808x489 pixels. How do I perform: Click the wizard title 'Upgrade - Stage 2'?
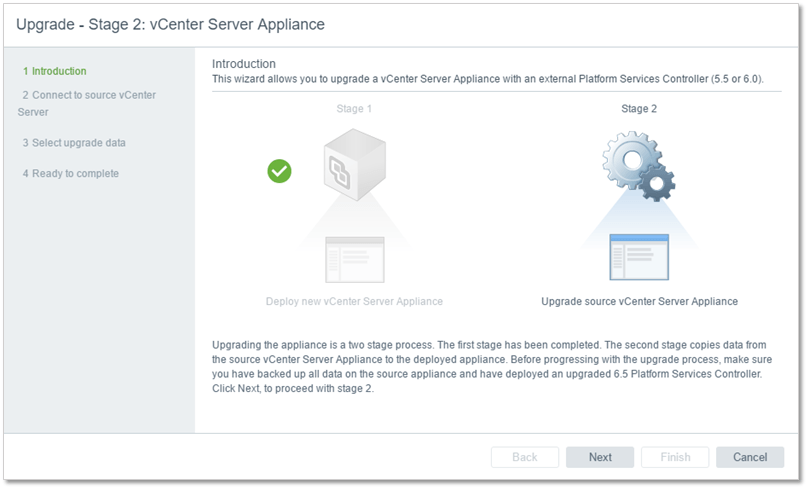pyautogui.click(x=171, y=24)
